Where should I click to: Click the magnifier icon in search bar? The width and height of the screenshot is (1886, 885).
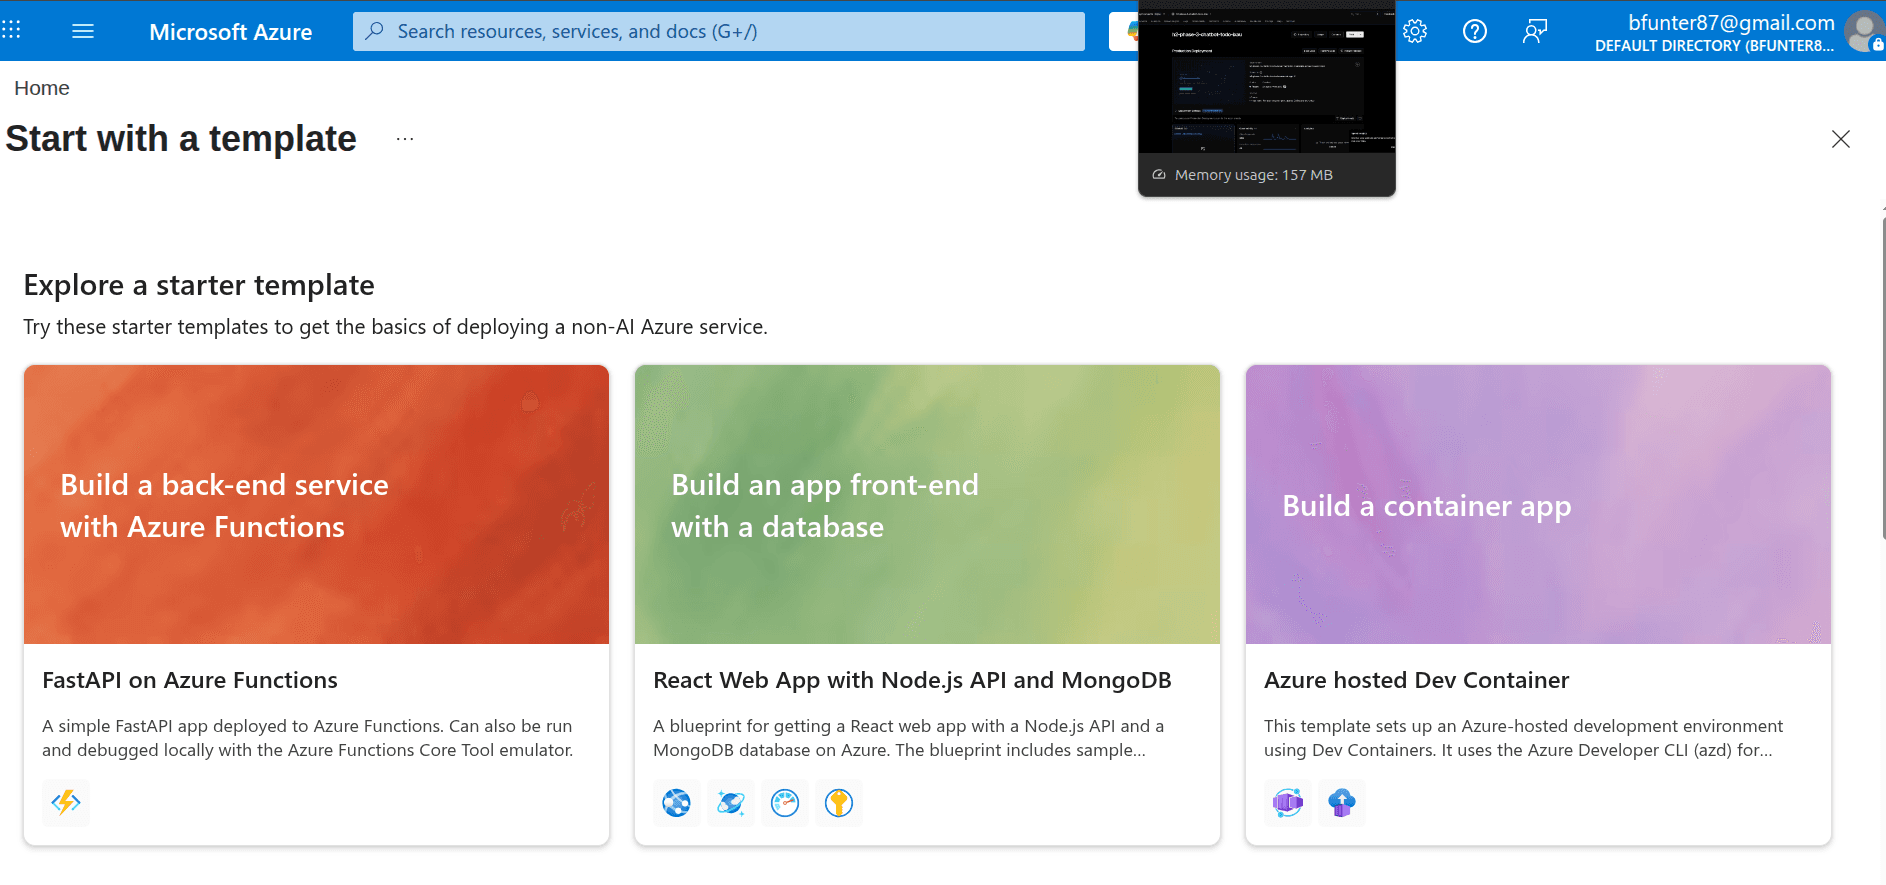[375, 31]
